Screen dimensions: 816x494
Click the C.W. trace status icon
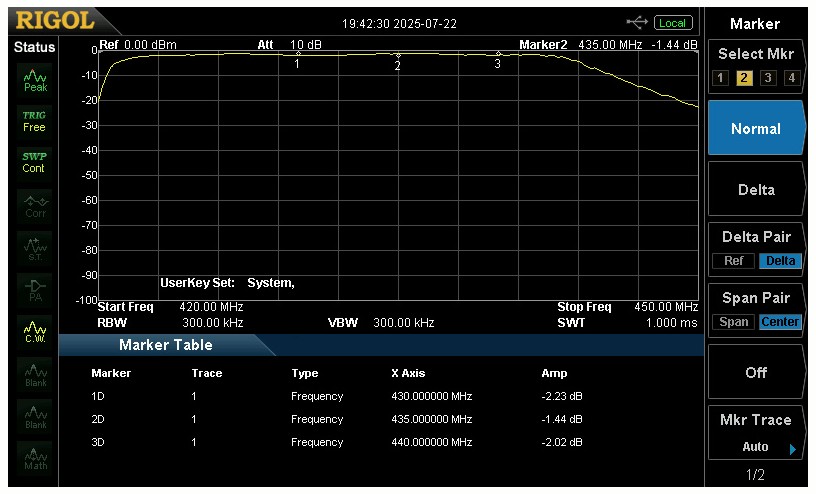click(35, 330)
